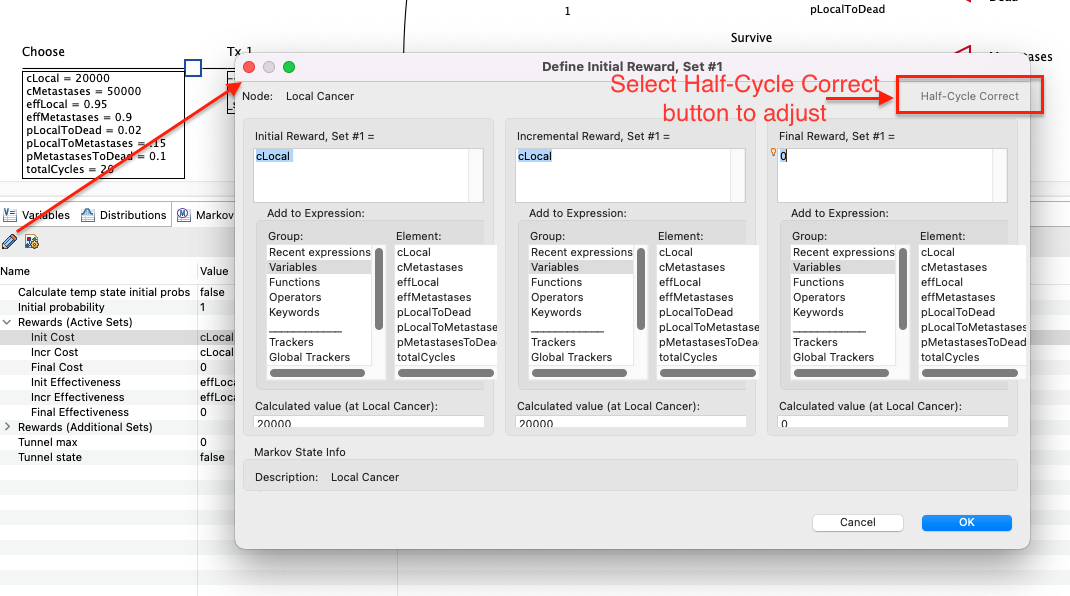Click the blue decision node square

click(193, 68)
